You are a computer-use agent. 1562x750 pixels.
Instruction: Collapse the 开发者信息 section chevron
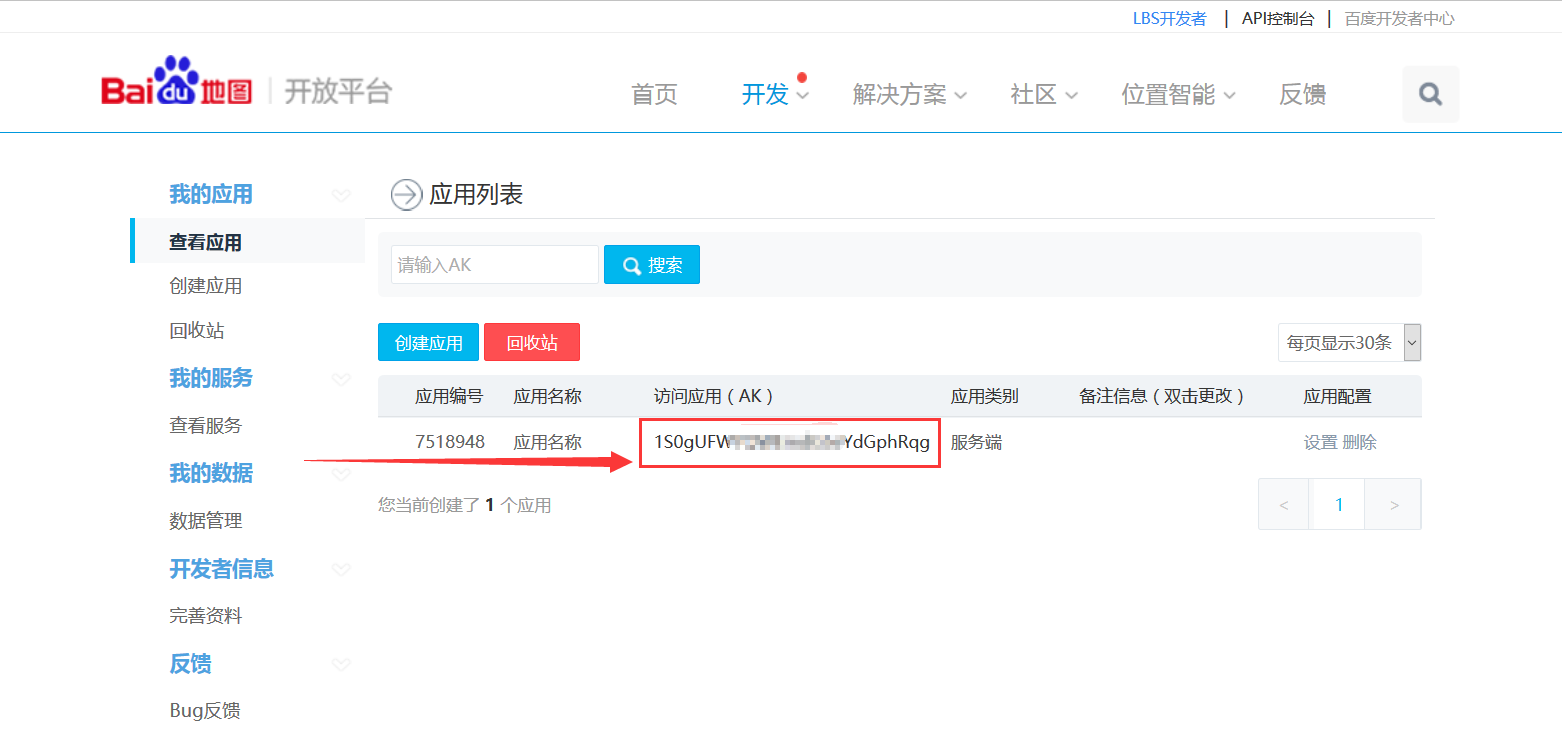point(341,568)
